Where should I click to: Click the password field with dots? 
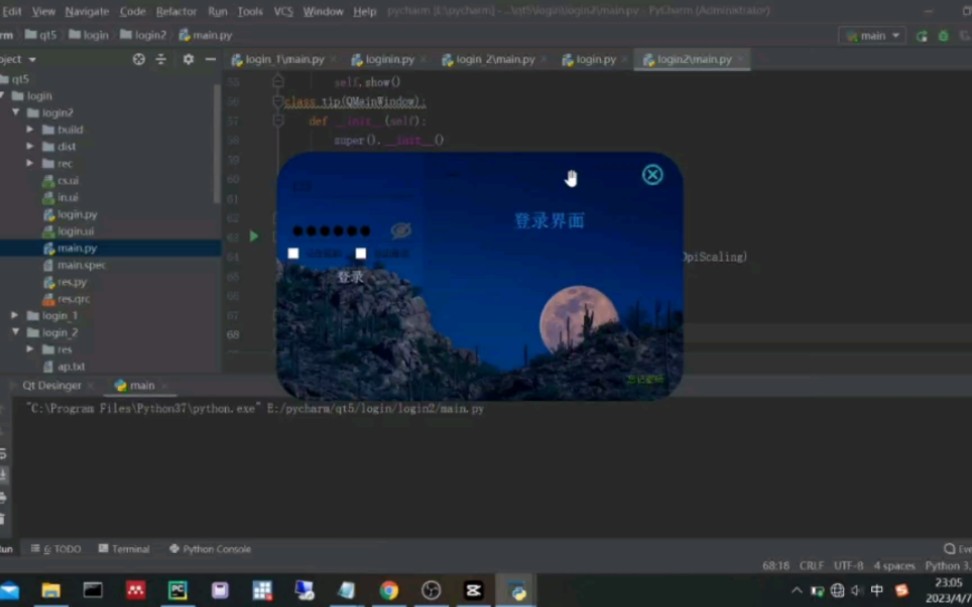pyautogui.click(x=332, y=231)
